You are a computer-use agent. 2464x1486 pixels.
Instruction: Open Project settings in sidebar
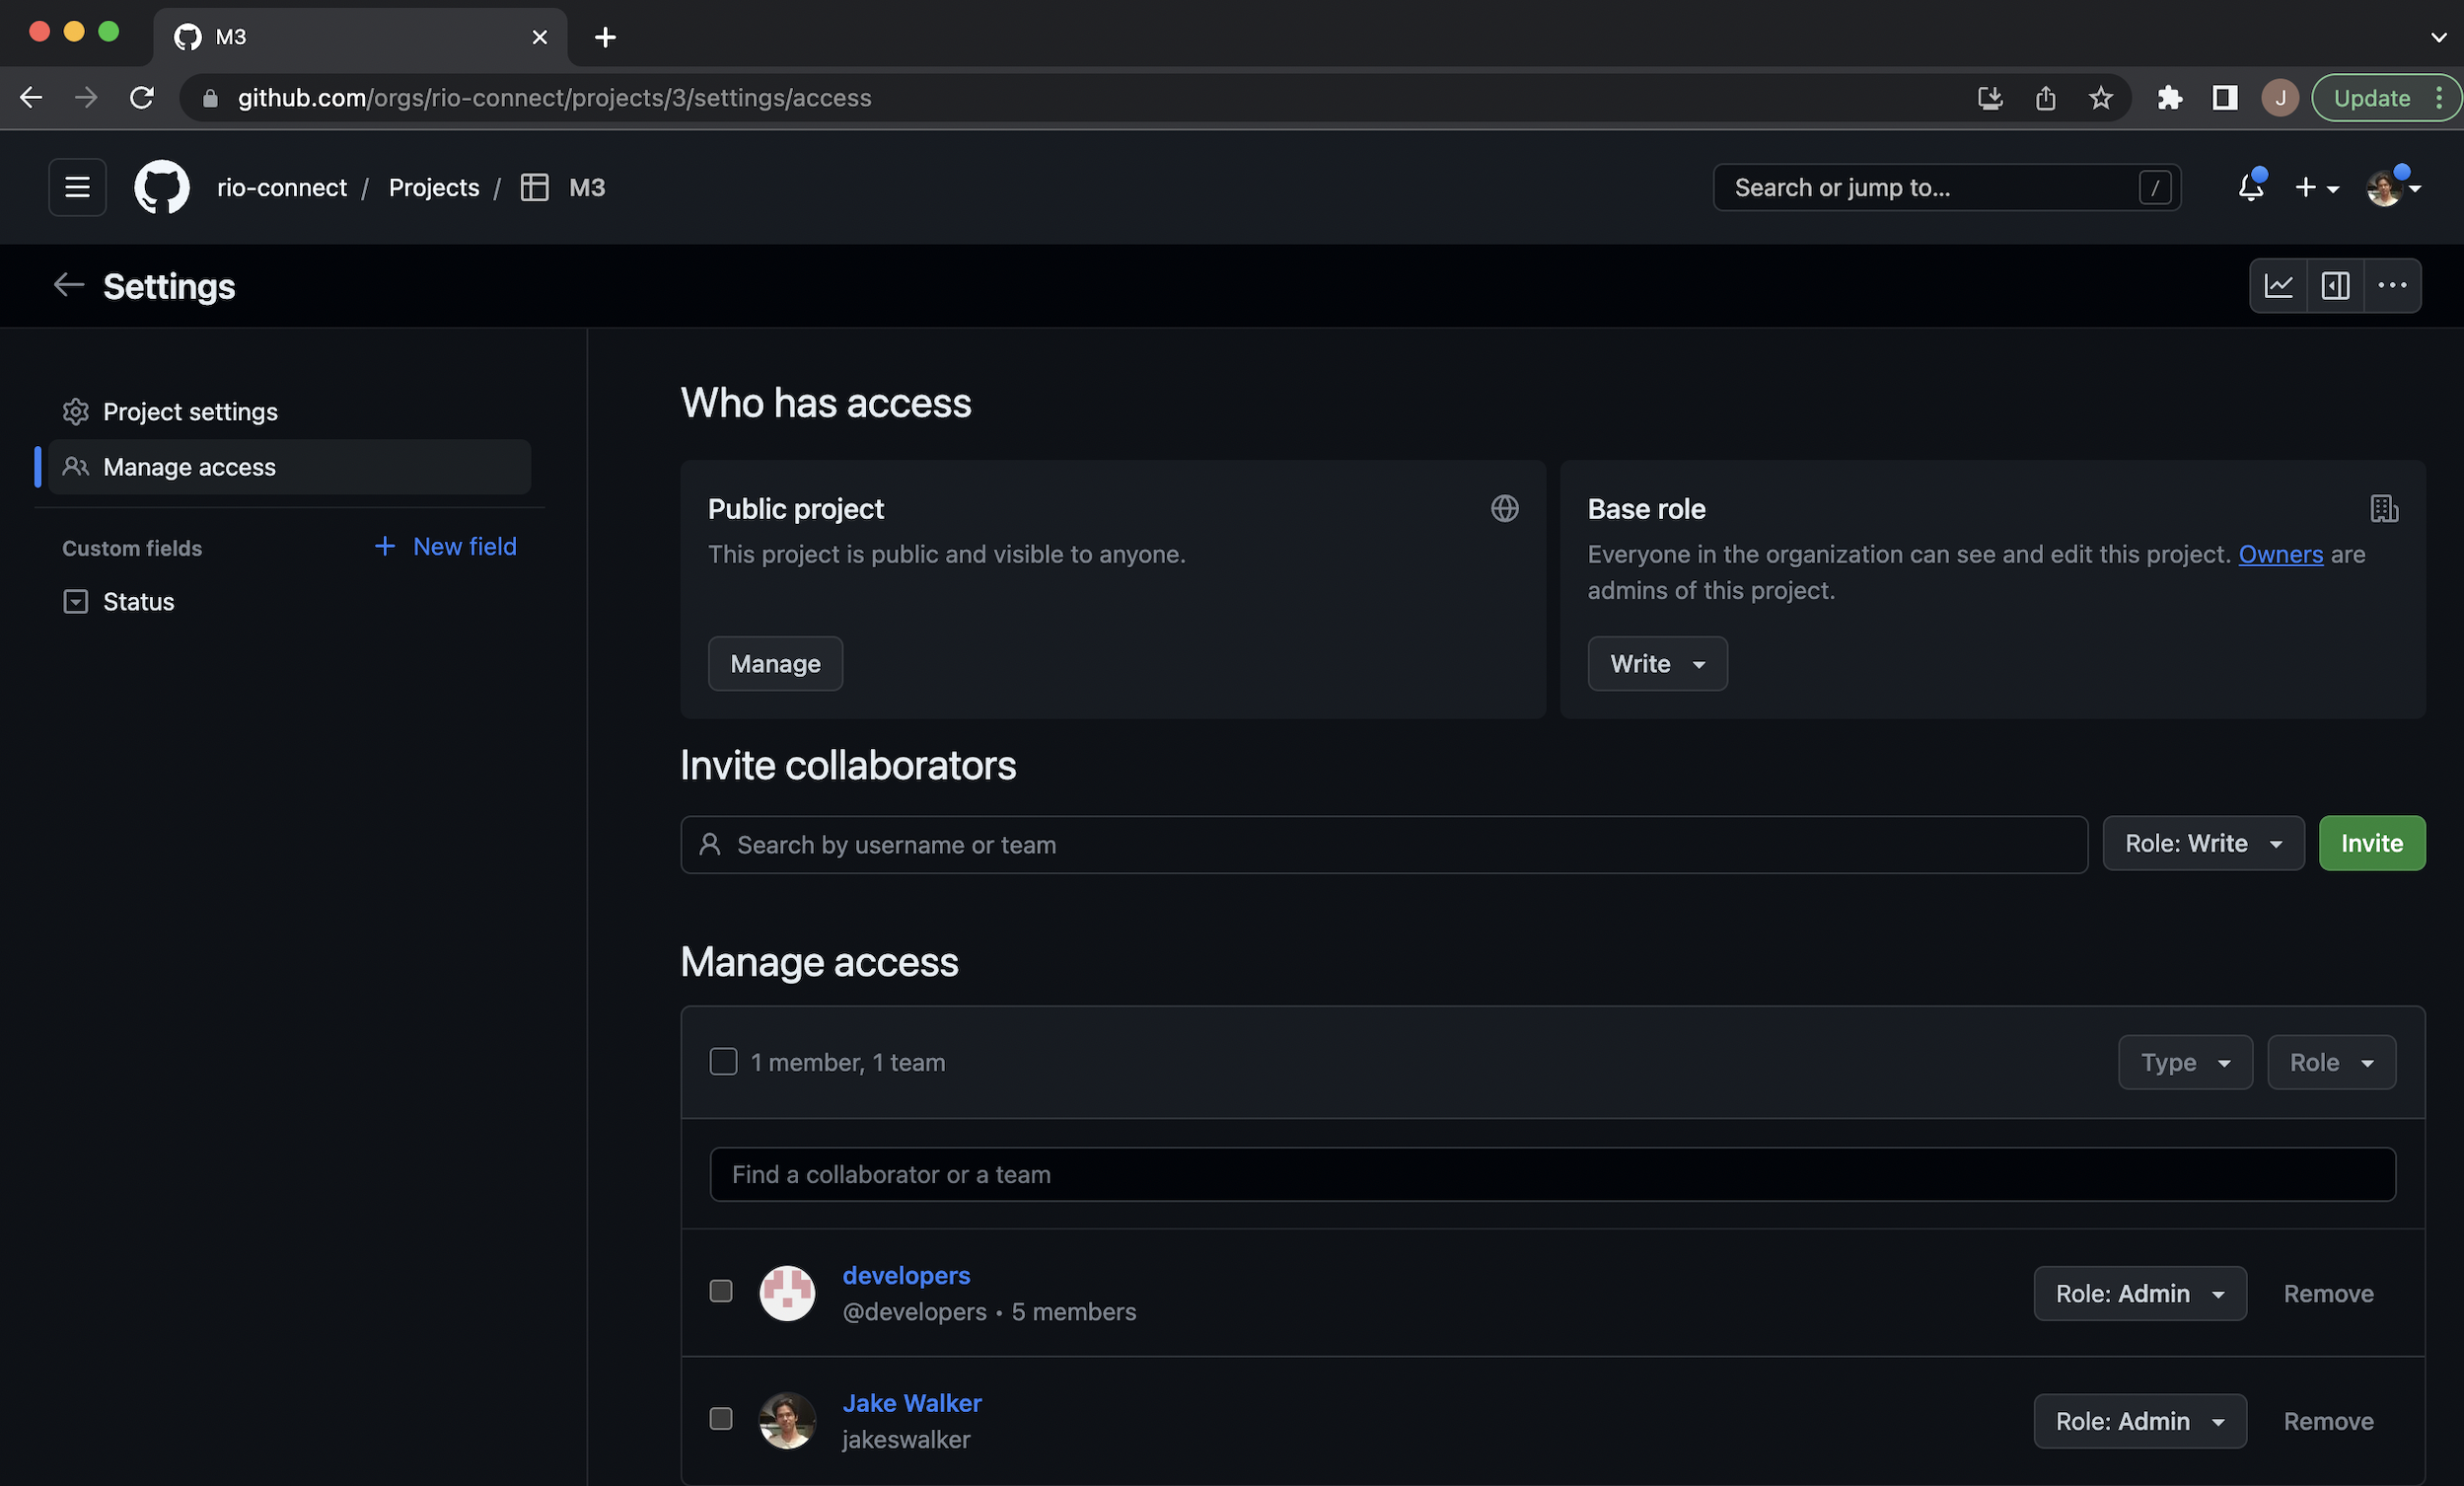tap(290, 412)
